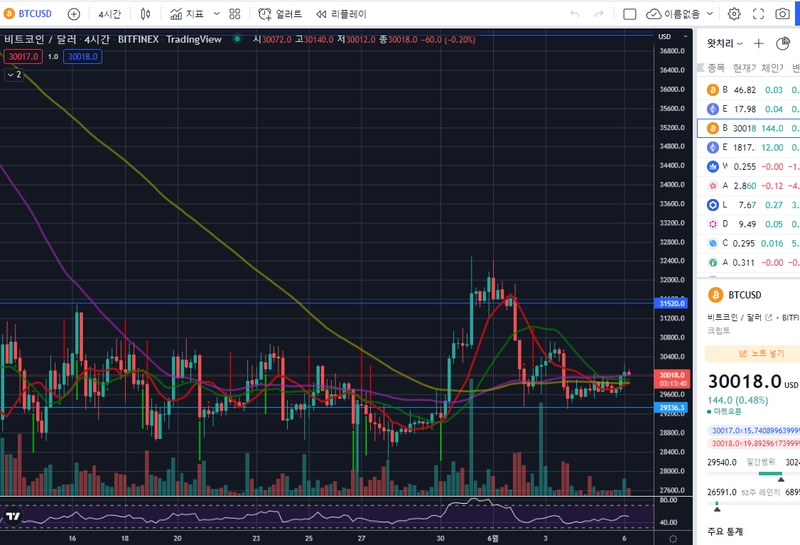Viewport: 800px width, 545px height.
Task: Select chart layout square icon
Action: click(630, 14)
